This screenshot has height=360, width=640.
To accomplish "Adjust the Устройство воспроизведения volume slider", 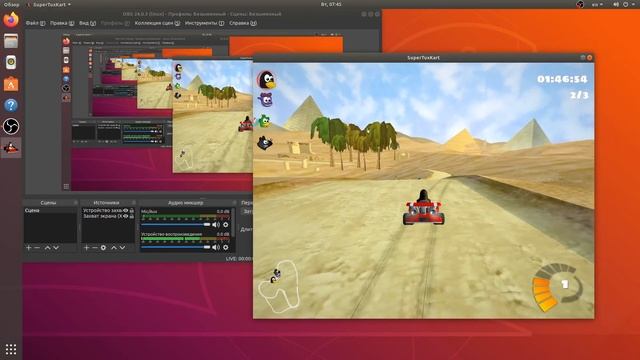I will (x=176, y=247).
